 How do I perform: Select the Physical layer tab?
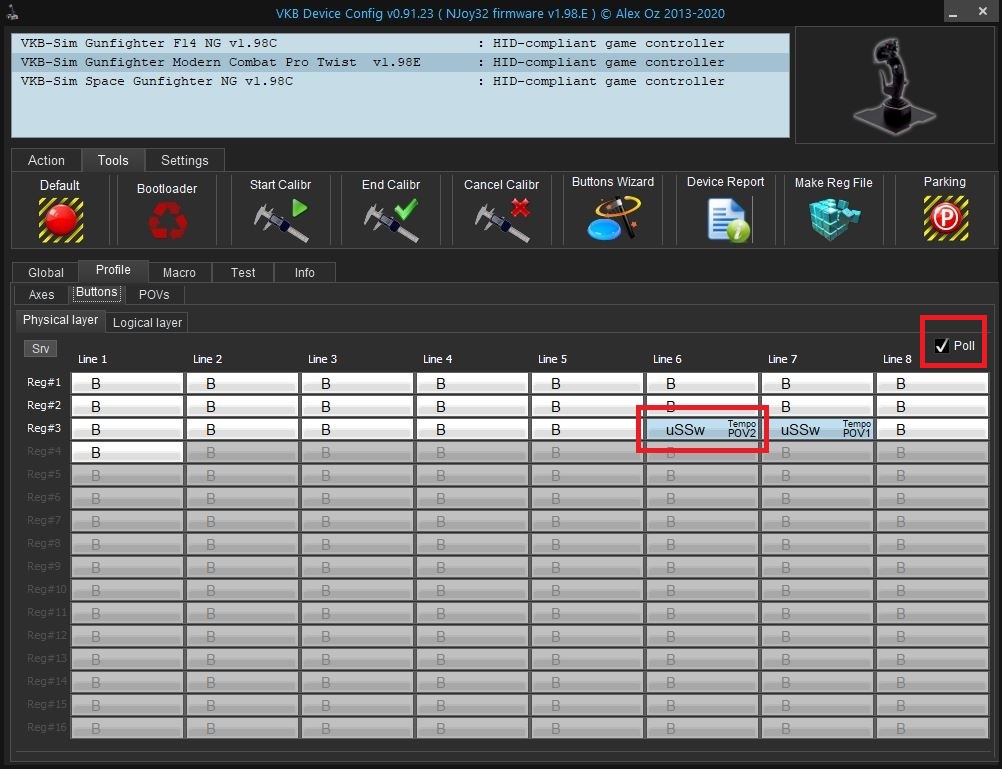(x=60, y=320)
